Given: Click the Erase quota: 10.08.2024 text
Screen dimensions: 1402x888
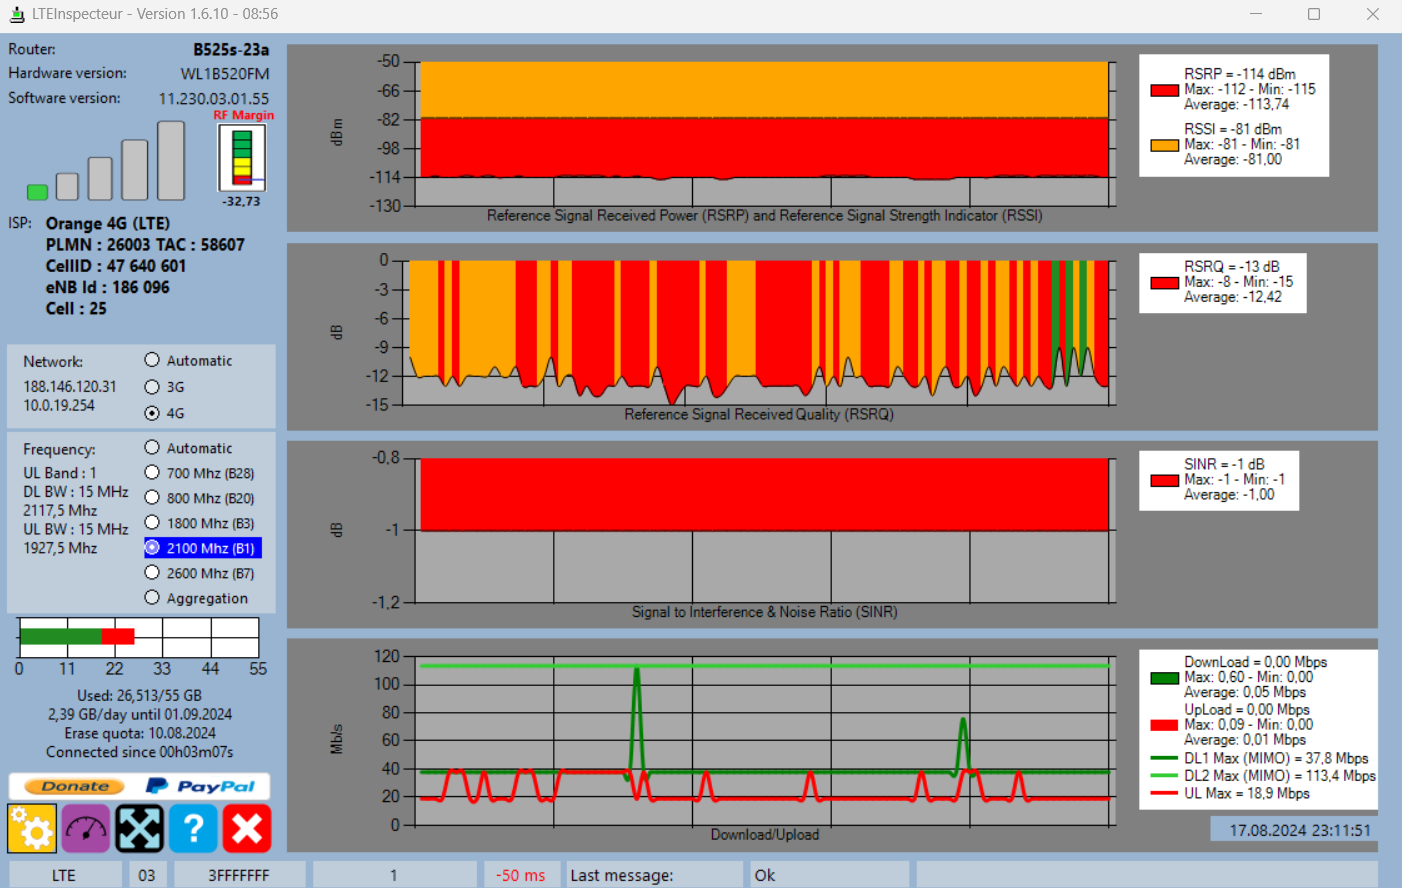Looking at the screenshot, I should pyautogui.click(x=139, y=733).
